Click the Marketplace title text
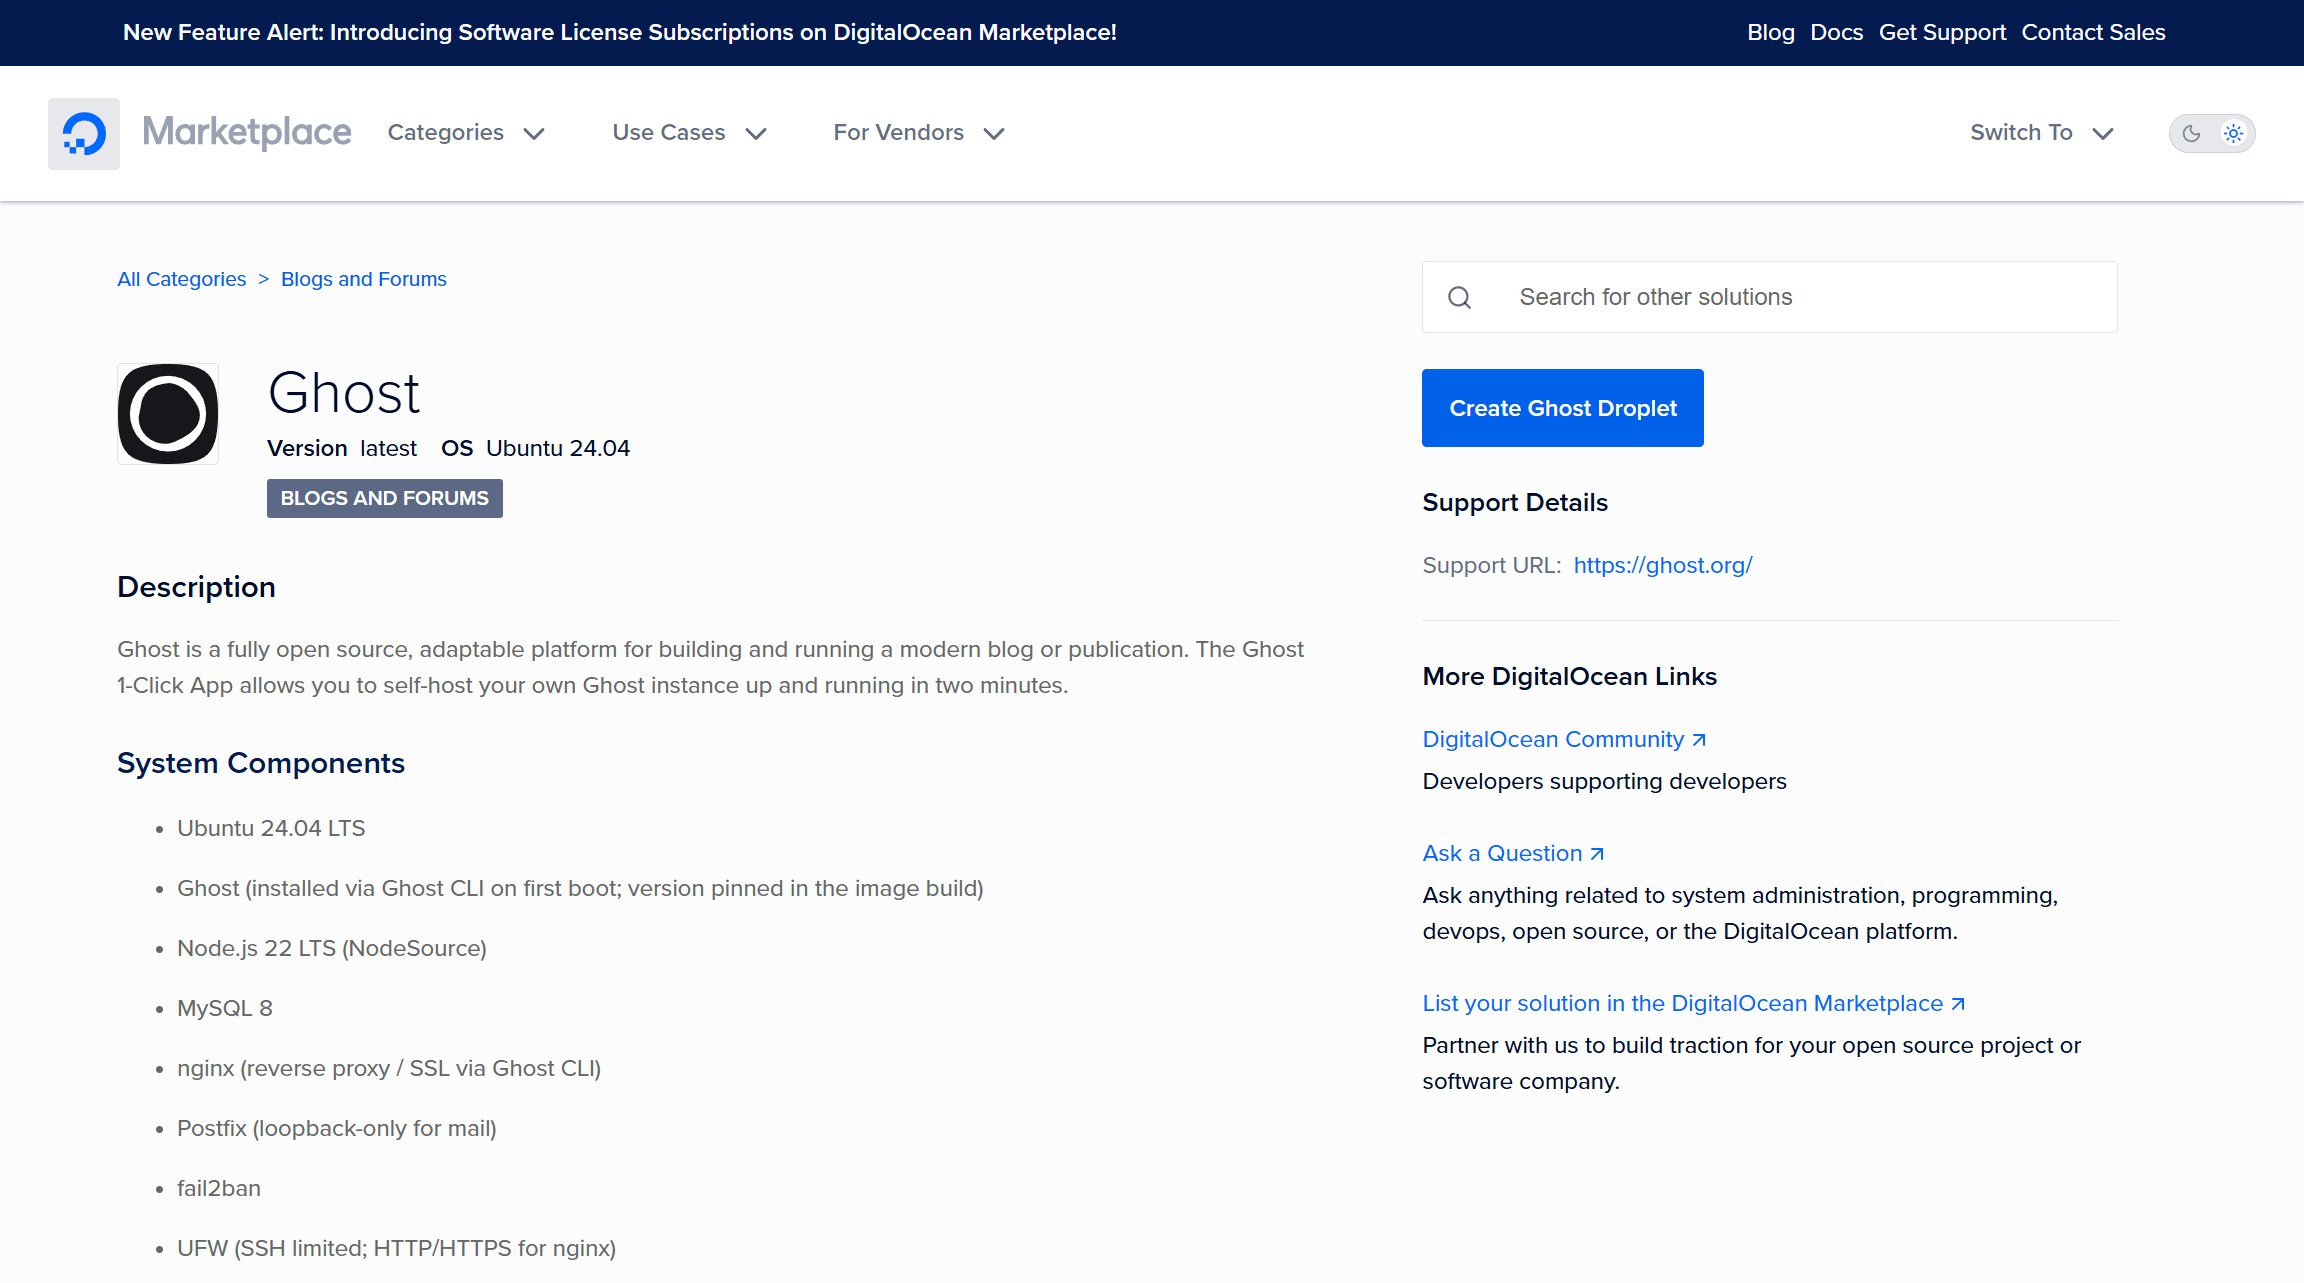 247,132
